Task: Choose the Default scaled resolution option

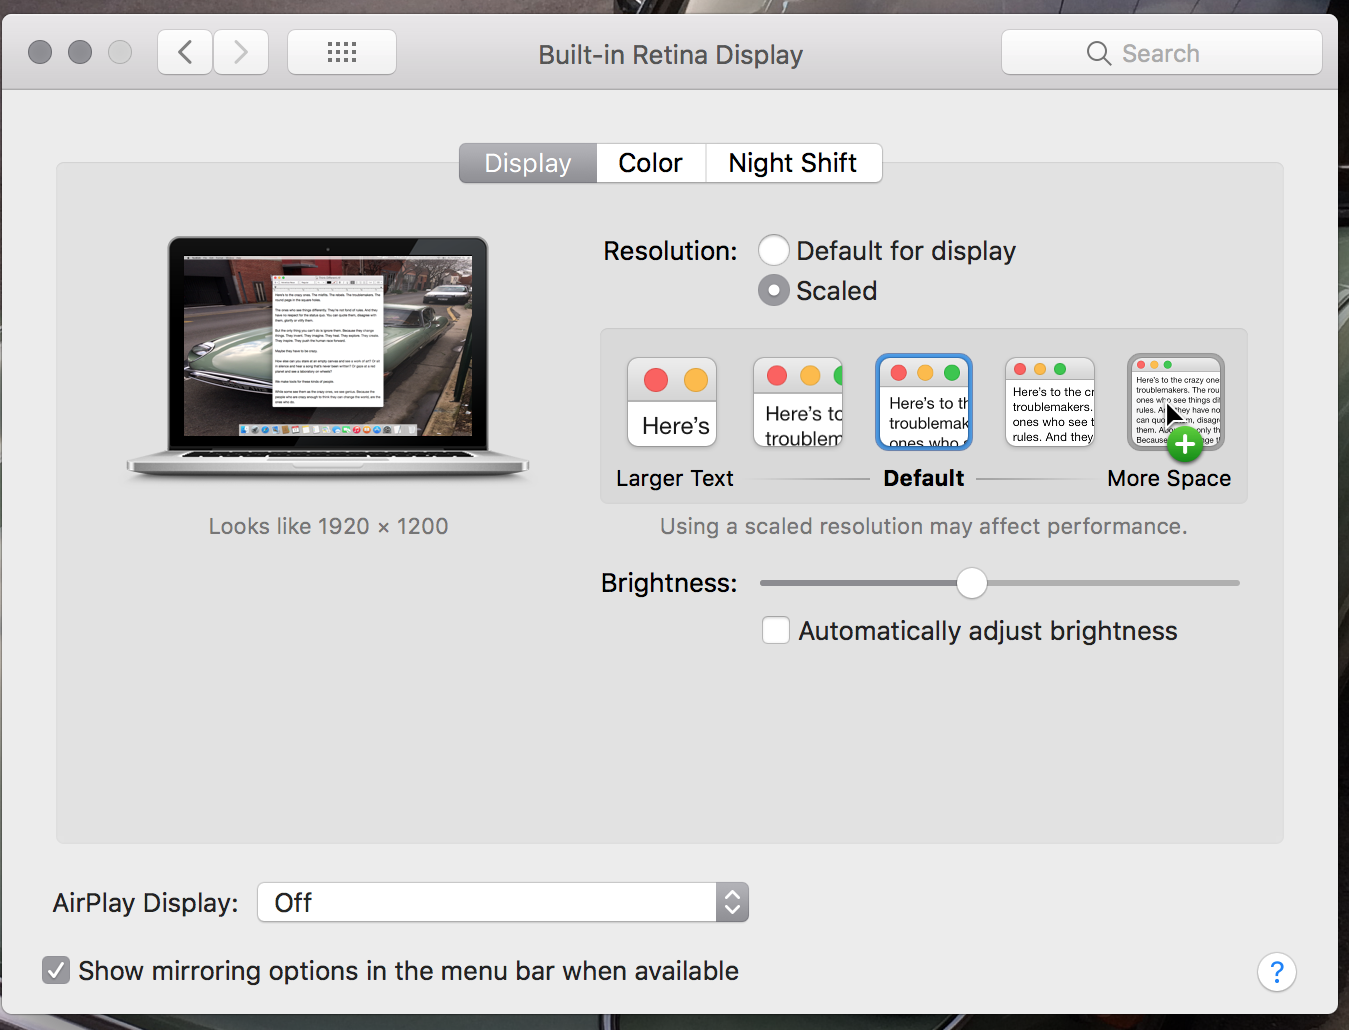Action: tap(922, 401)
